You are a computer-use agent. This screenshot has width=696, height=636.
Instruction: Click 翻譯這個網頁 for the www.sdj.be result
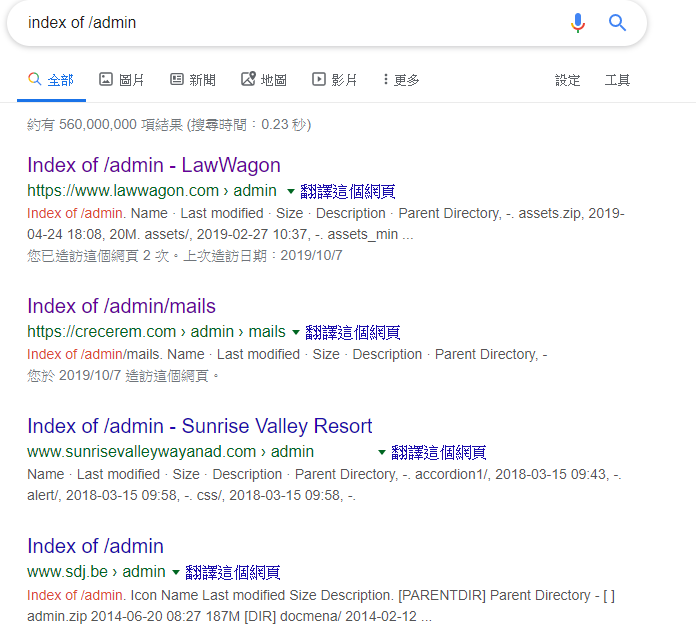[233, 573]
